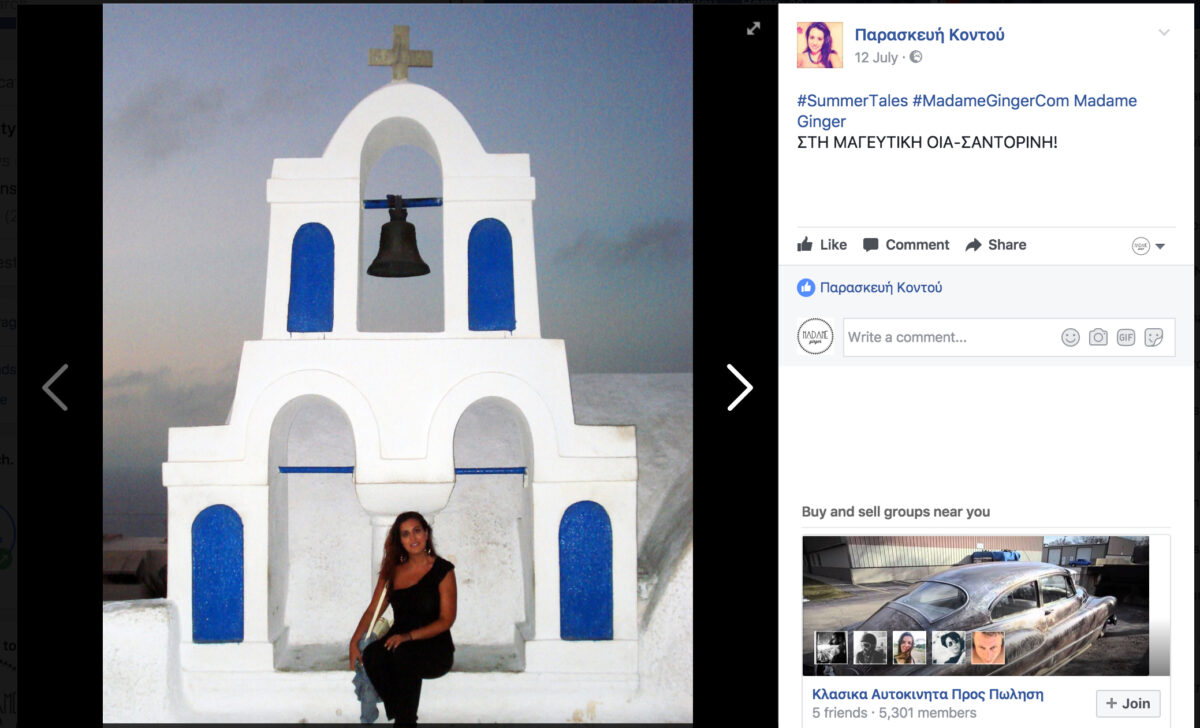The height and width of the screenshot is (728, 1200).
Task: Click the Comment button
Action: point(906,245)
